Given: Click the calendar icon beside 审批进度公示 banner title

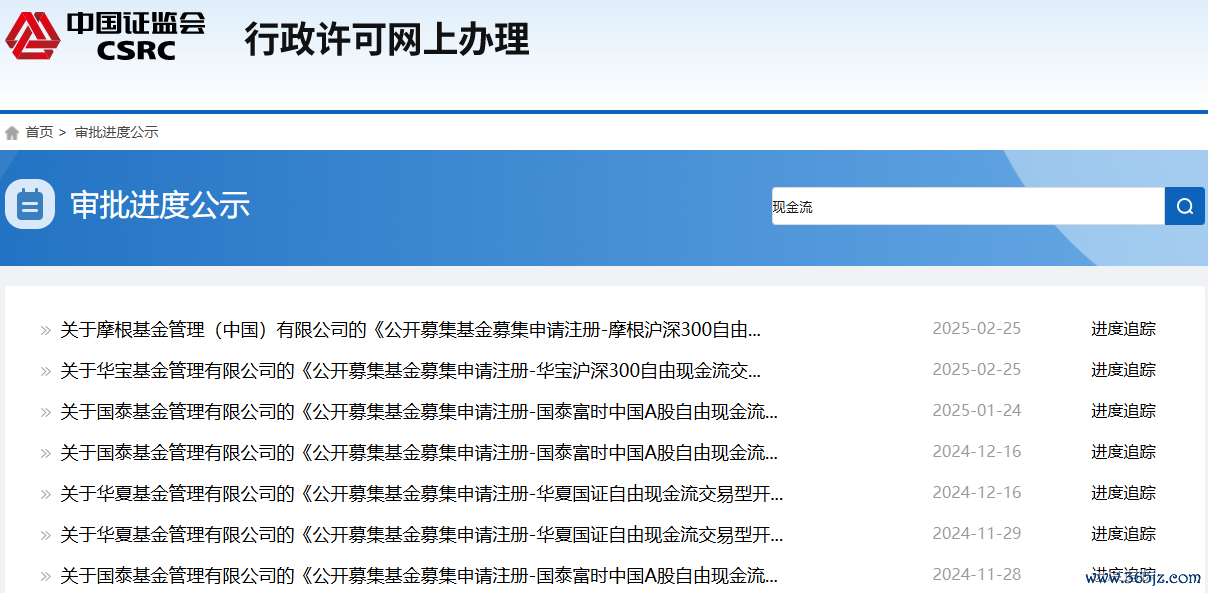Looking at the screenshot, I should 30,205.
